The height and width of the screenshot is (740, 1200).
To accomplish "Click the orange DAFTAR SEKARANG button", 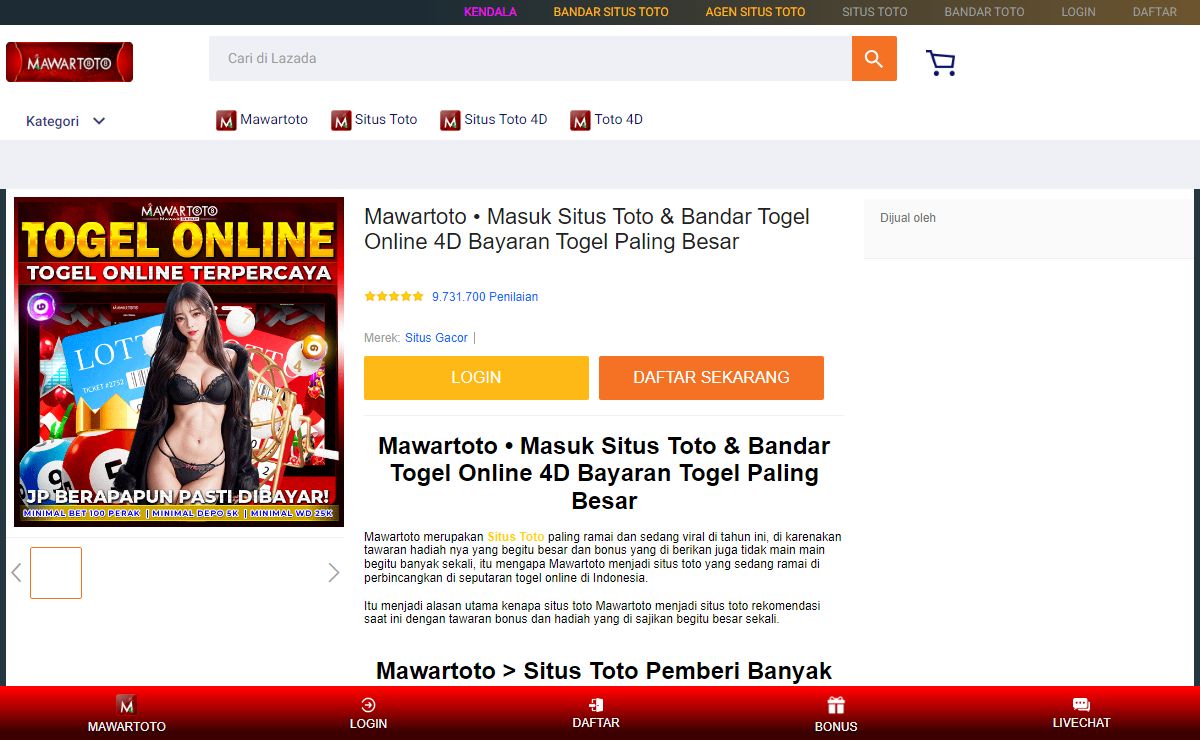I will [x=711, y=378].
